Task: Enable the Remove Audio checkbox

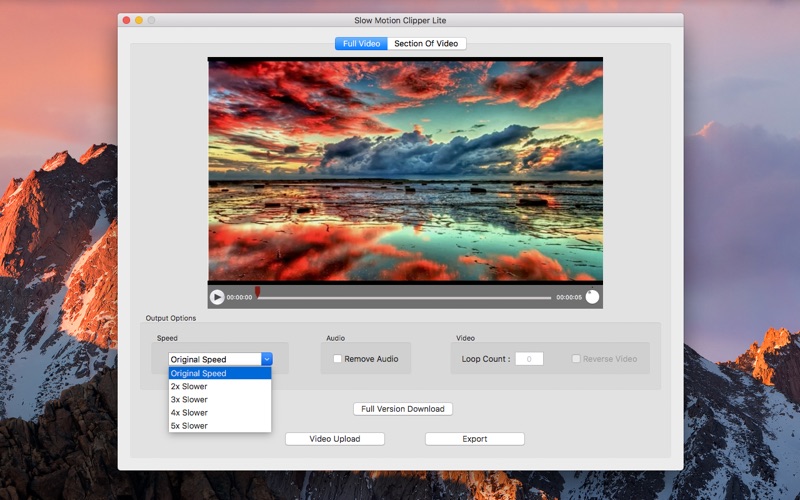Action: point(338,359)
